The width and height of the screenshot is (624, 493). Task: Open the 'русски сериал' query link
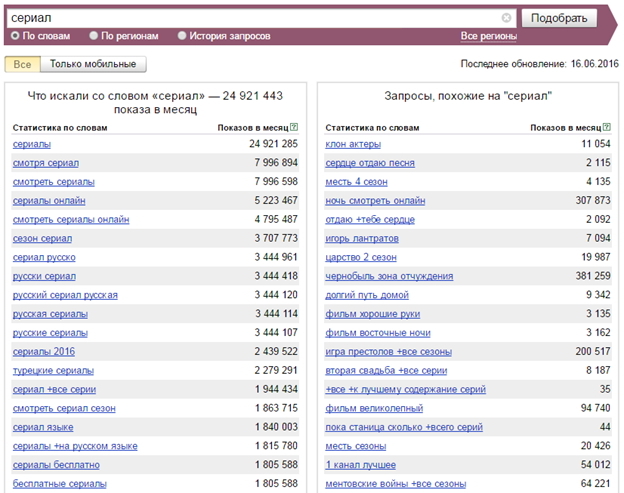coord(44,276)
